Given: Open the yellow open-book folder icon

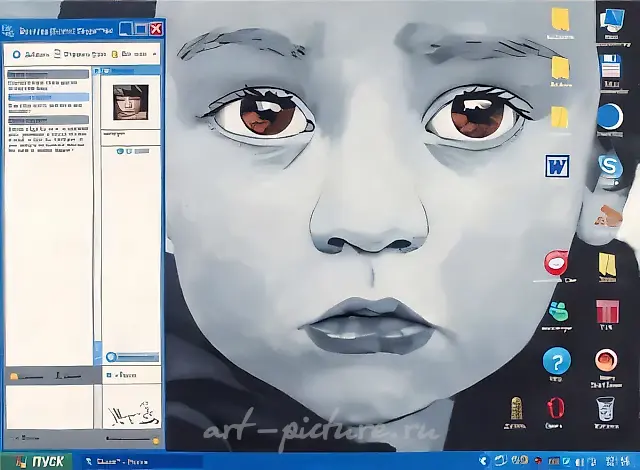Looking at the screenshot, I should coord(607,267).
